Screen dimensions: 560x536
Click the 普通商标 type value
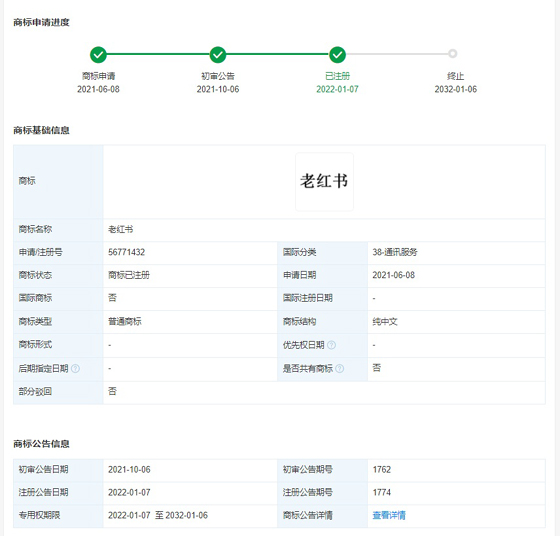point(125,321)
